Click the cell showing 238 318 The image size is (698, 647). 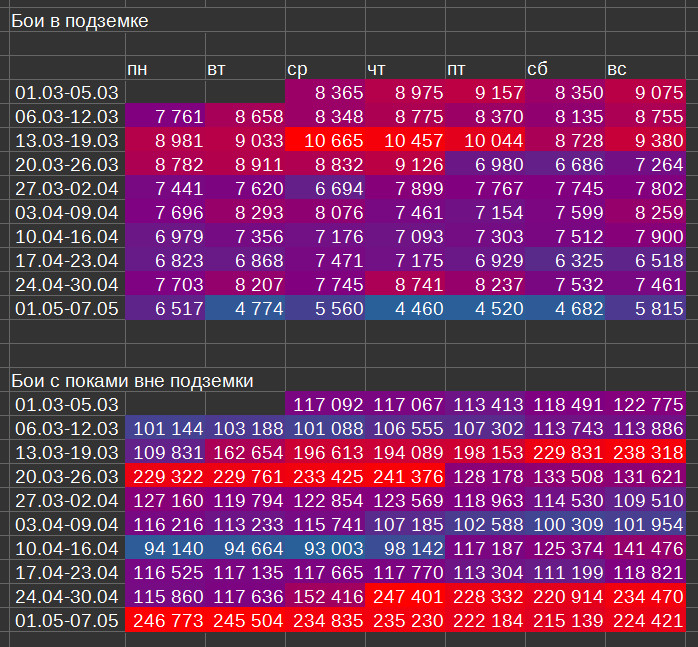(645, 453)
